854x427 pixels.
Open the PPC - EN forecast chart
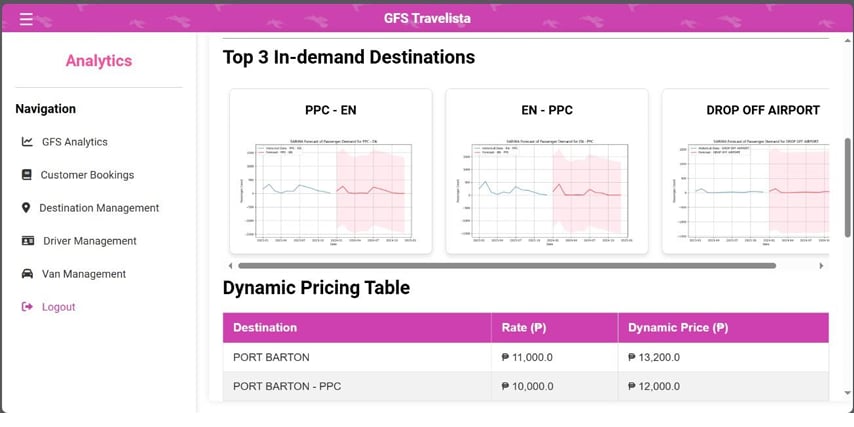tap(331, 190)
